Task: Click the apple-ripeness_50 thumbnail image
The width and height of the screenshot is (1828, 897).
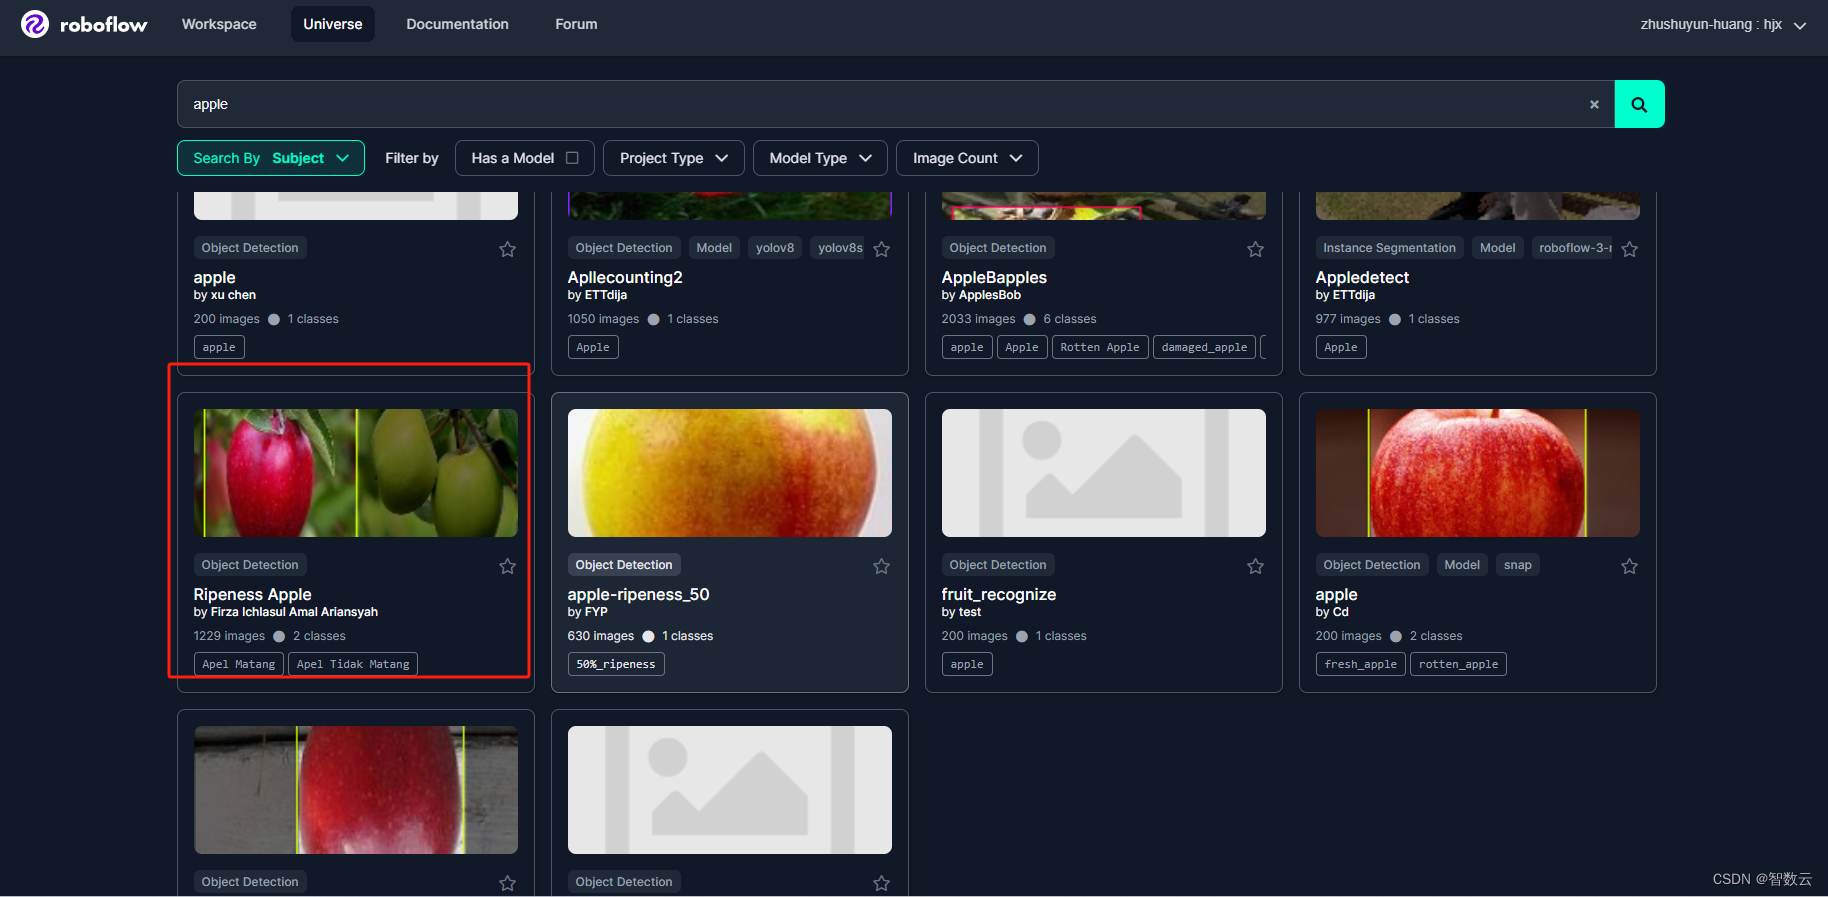Action: [730, 473]
